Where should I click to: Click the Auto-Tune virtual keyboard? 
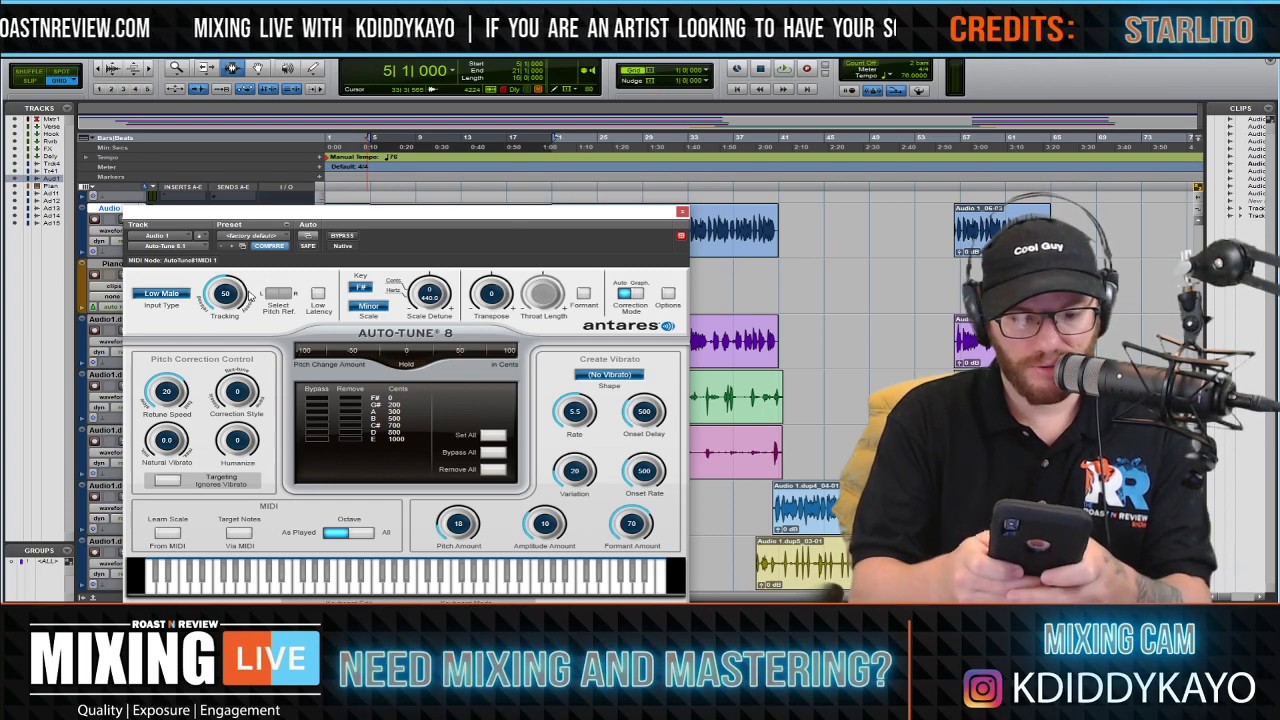[406, 577]
